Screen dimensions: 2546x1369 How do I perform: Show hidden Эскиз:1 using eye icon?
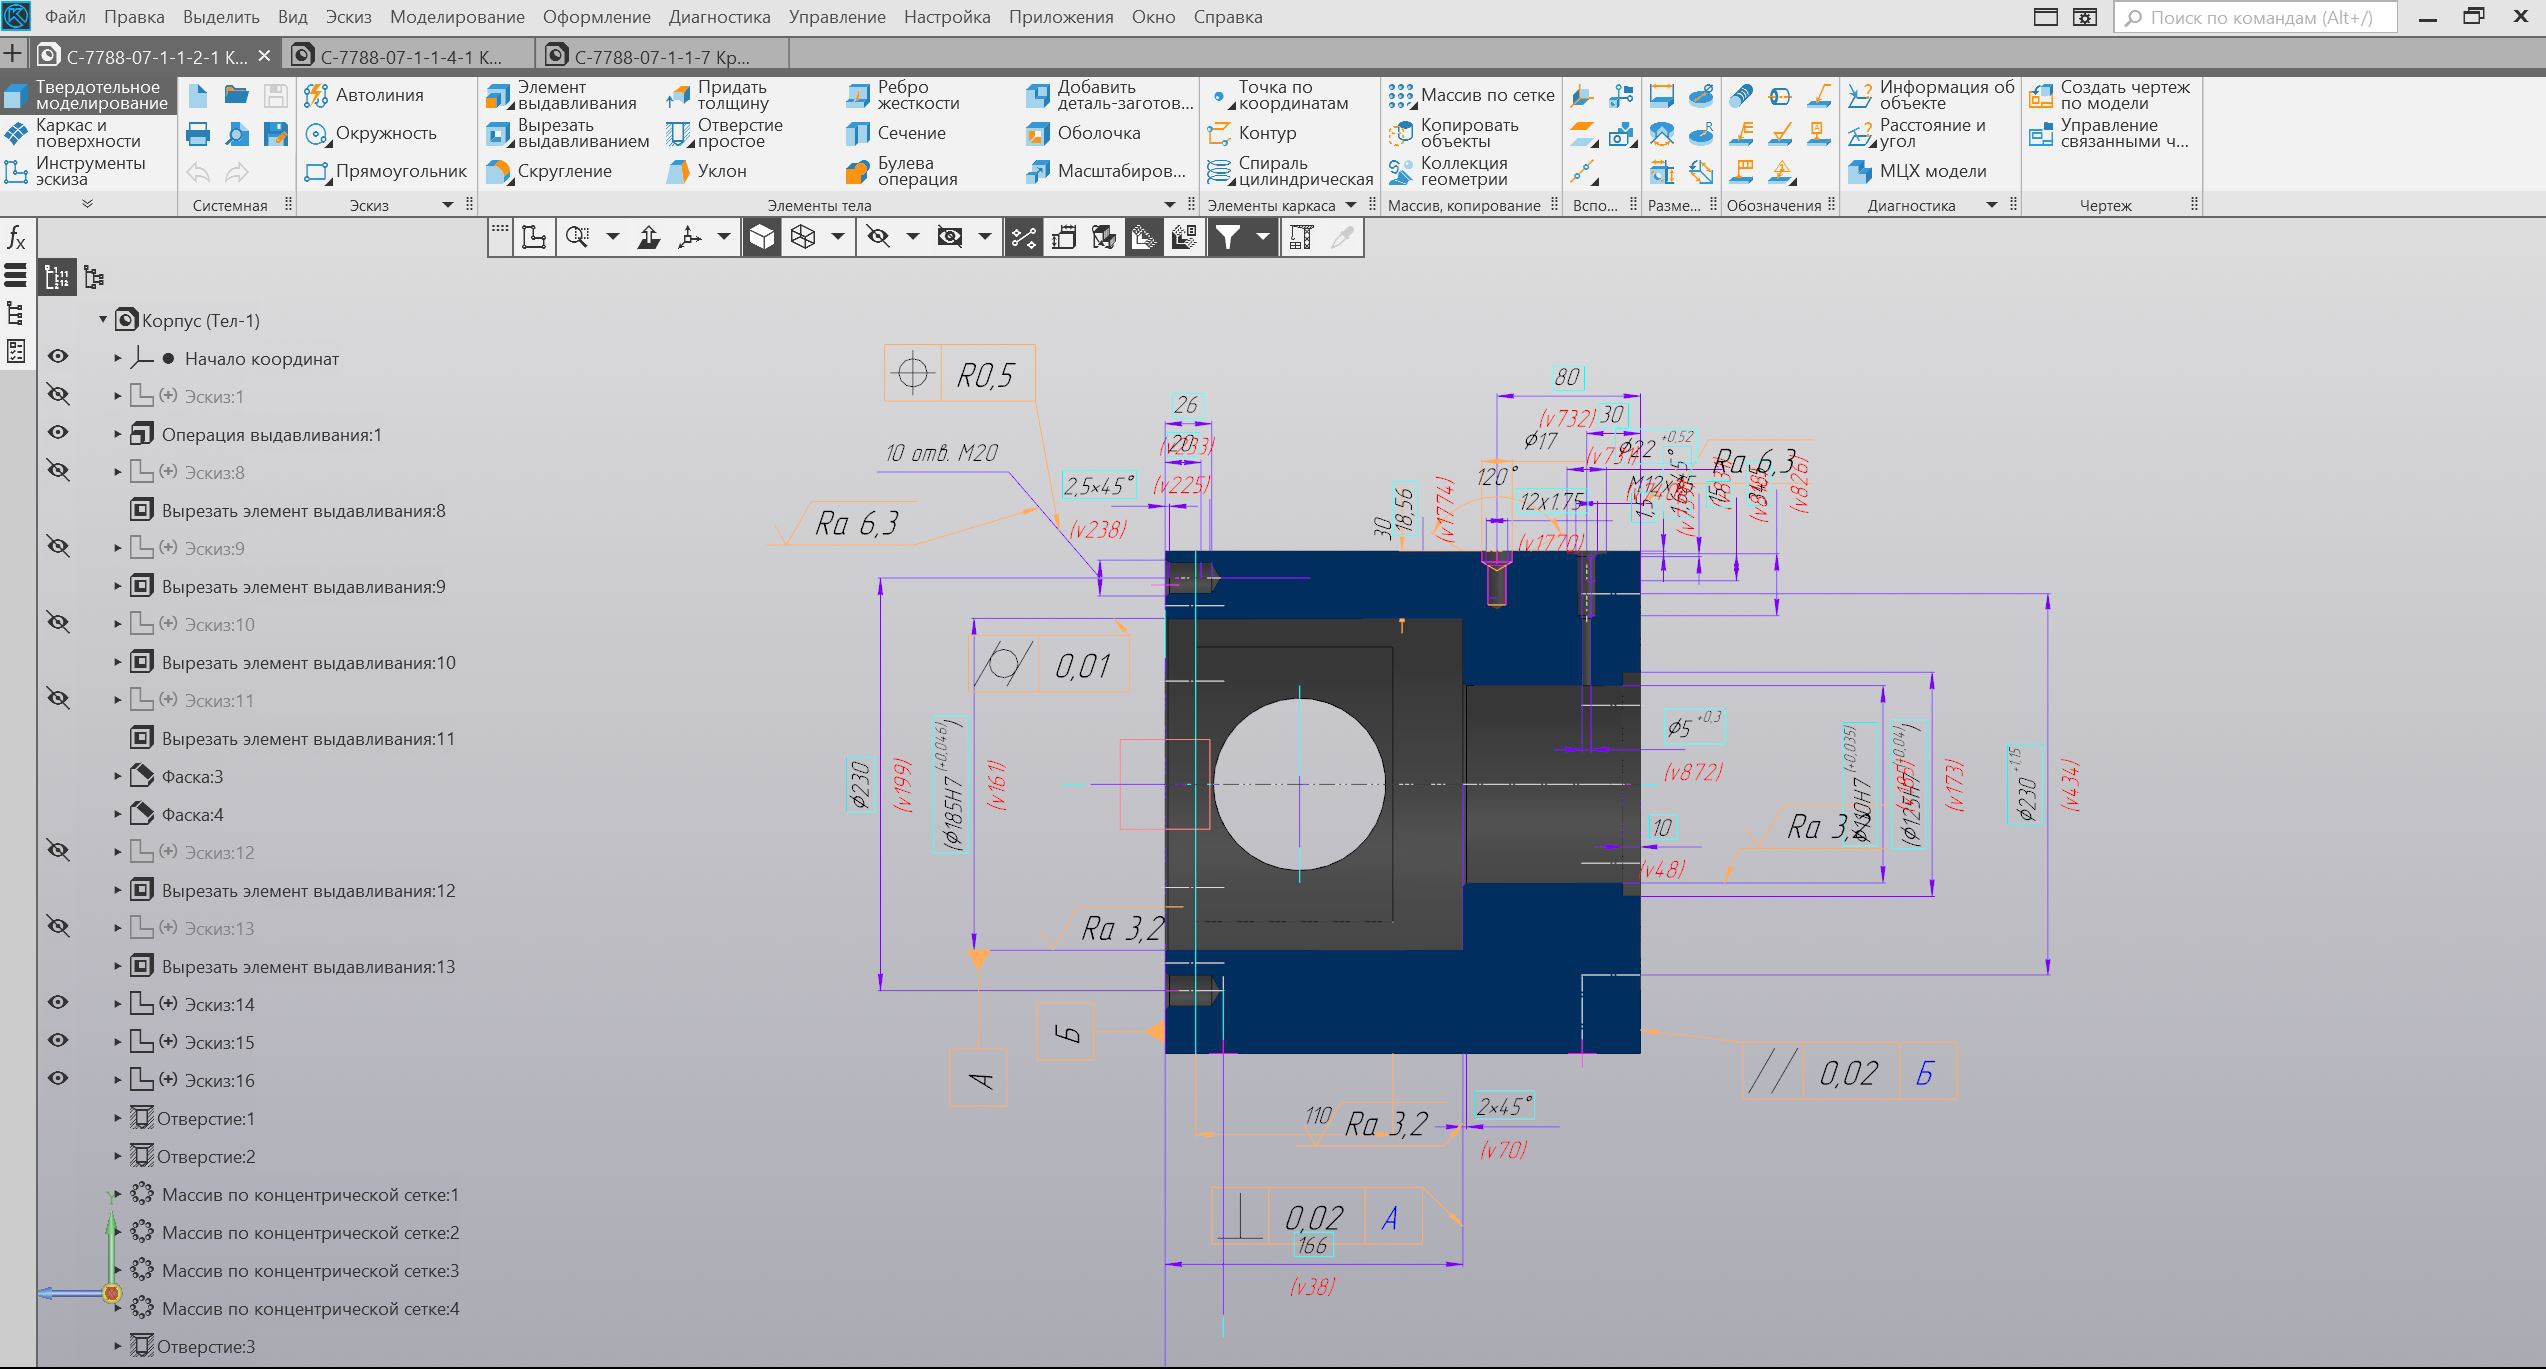[59, 395]
